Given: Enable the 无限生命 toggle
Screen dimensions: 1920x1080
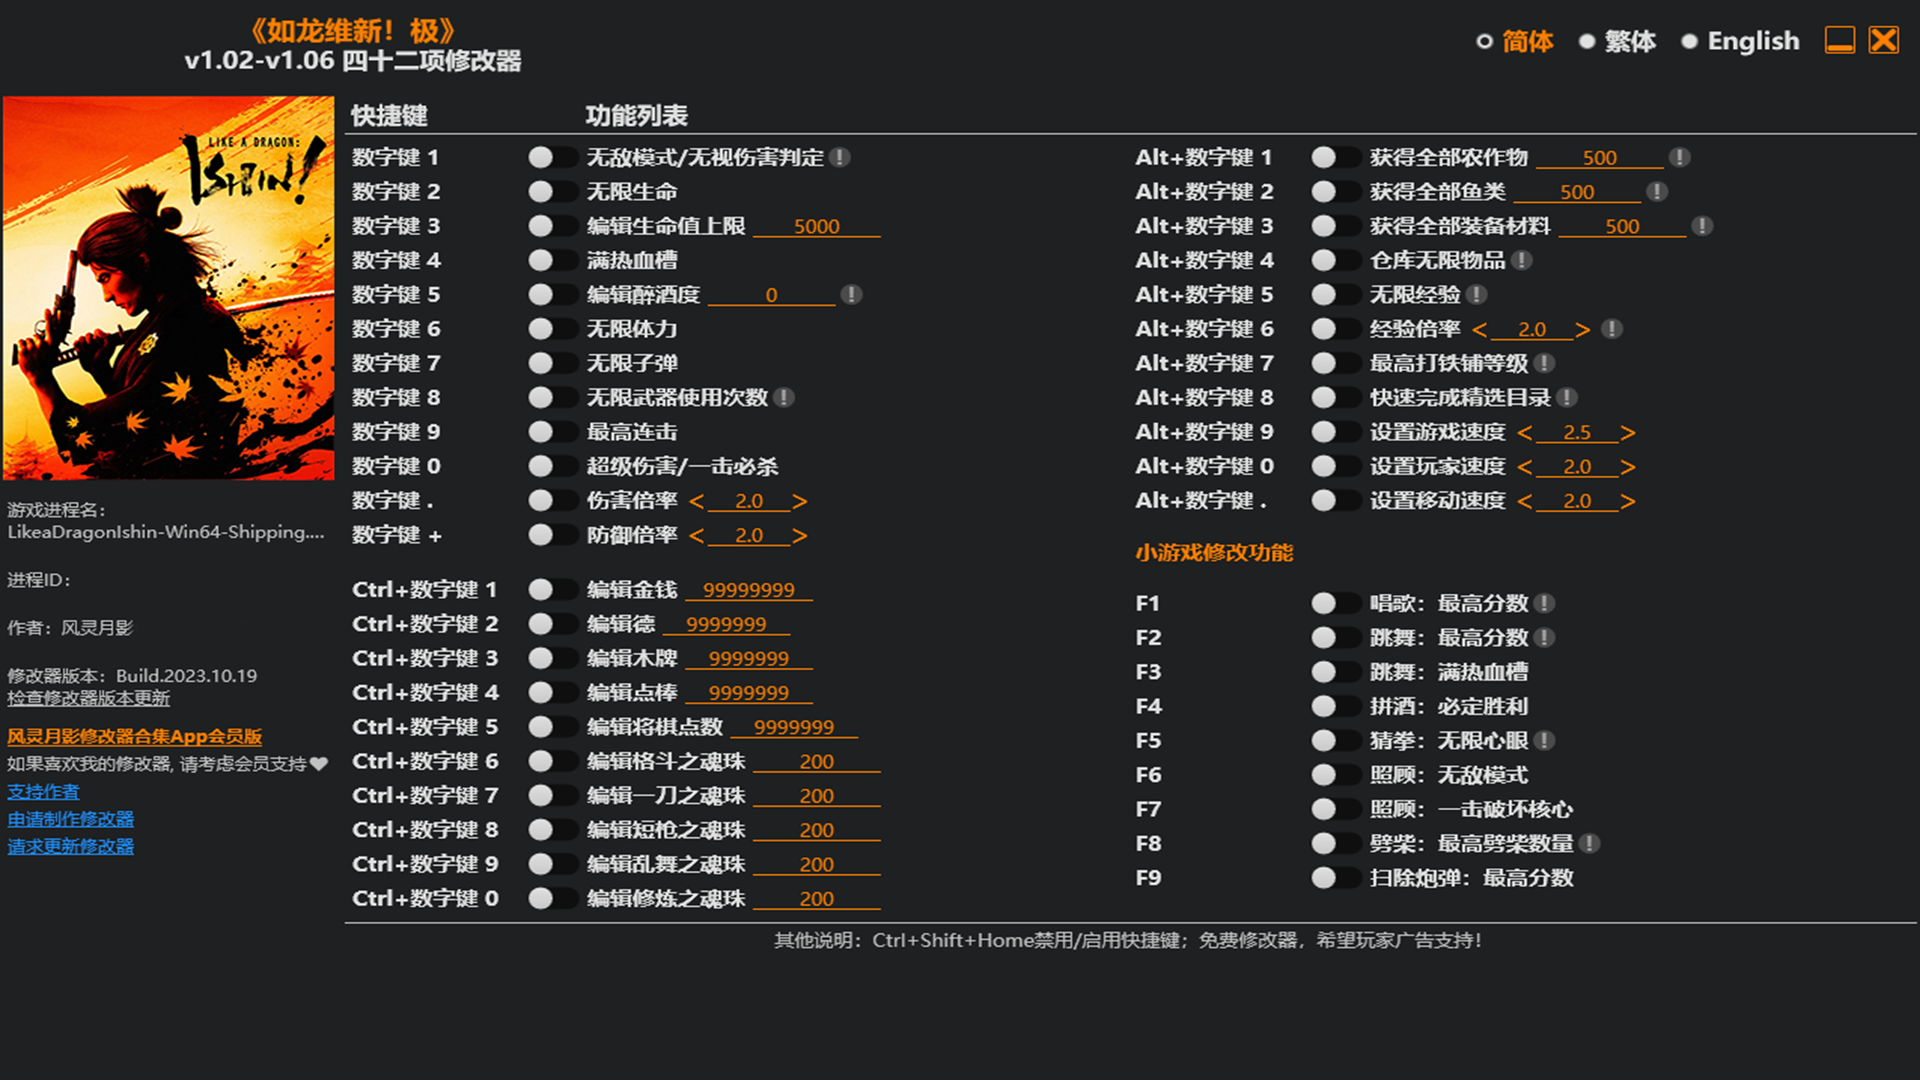Looking at the screenshot, I should pyautogui.click(x=552, y=192).
